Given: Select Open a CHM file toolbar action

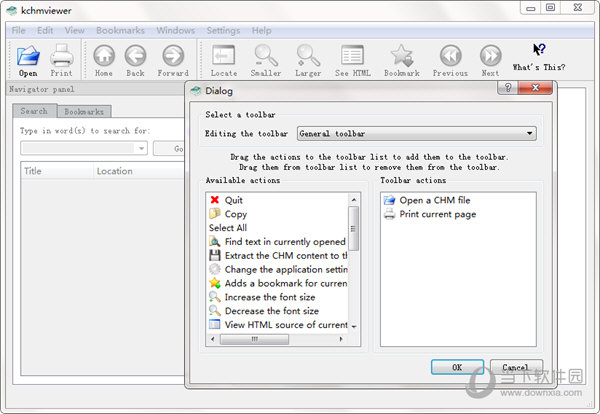Looking at the screenshot, I should pos(458,200).
